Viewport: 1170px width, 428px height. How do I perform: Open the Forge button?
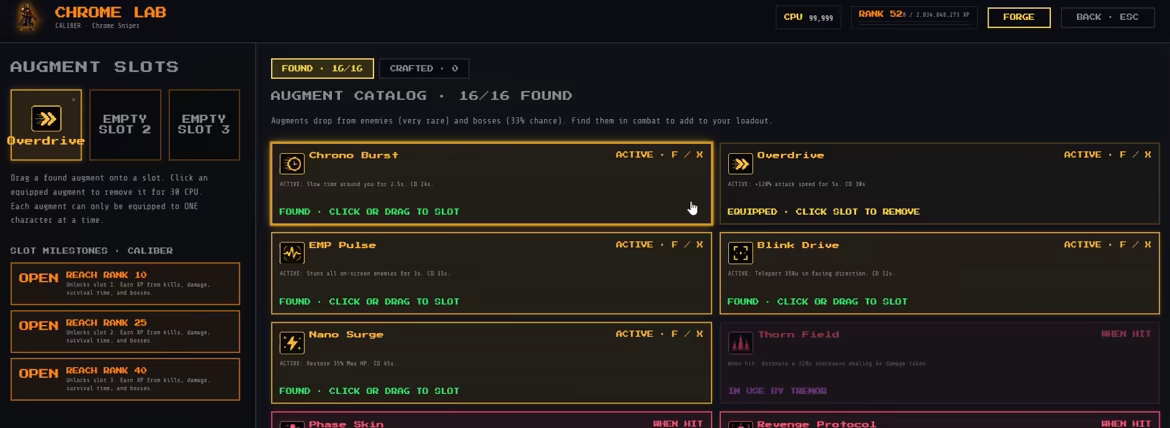click(x=1019, y=17)
